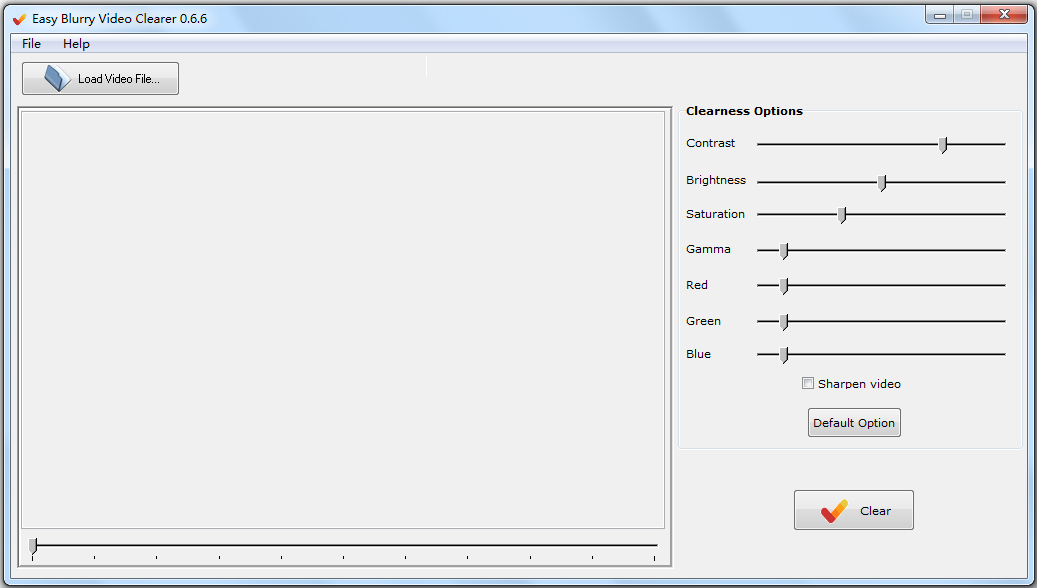Click the far right end of video timeline
1037x588 pixels.
point(655,546)
